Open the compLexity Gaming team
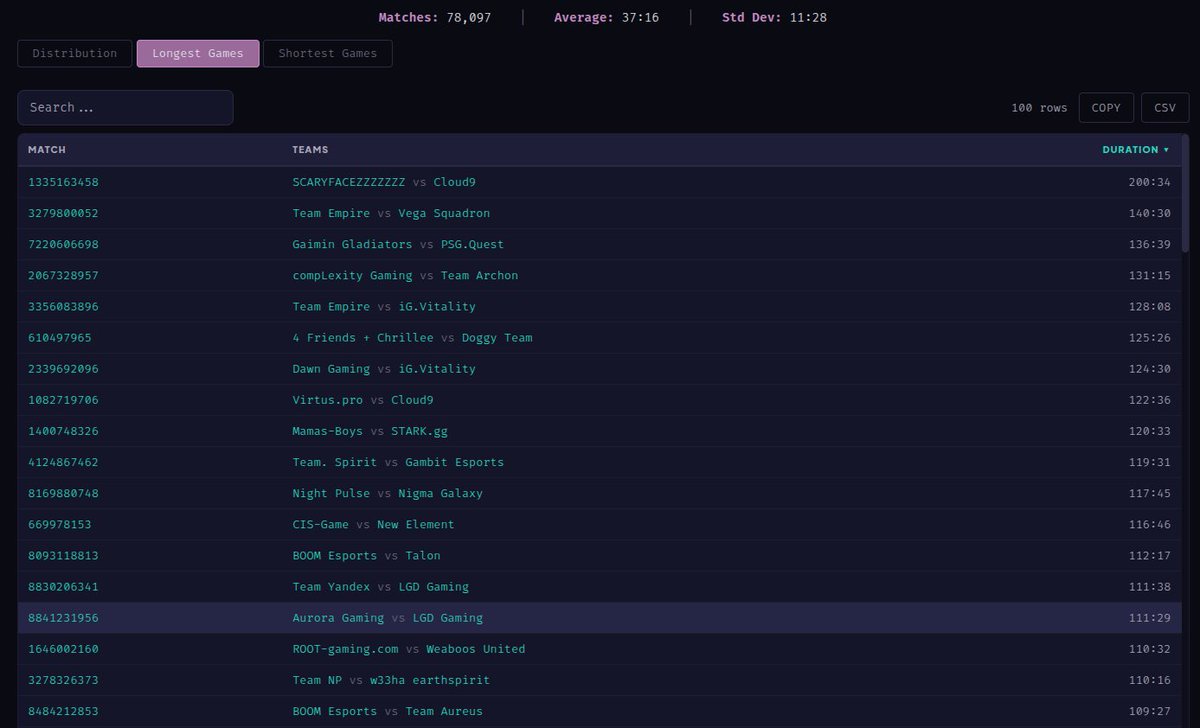The width and height of the screenshot is (1200, 728). 352,275
